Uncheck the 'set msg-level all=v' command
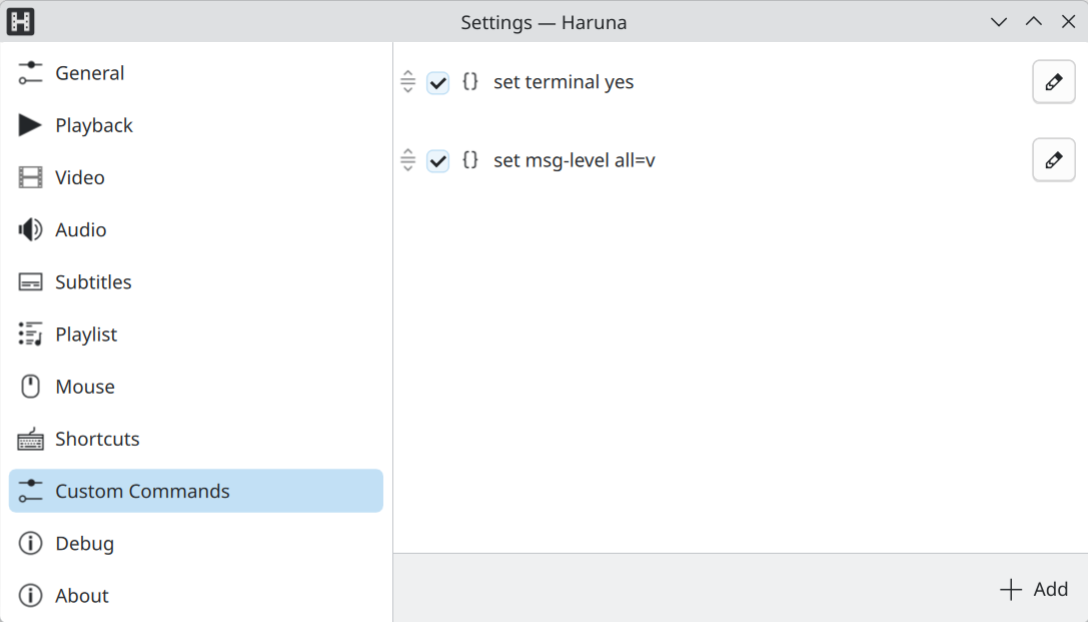 438,161
